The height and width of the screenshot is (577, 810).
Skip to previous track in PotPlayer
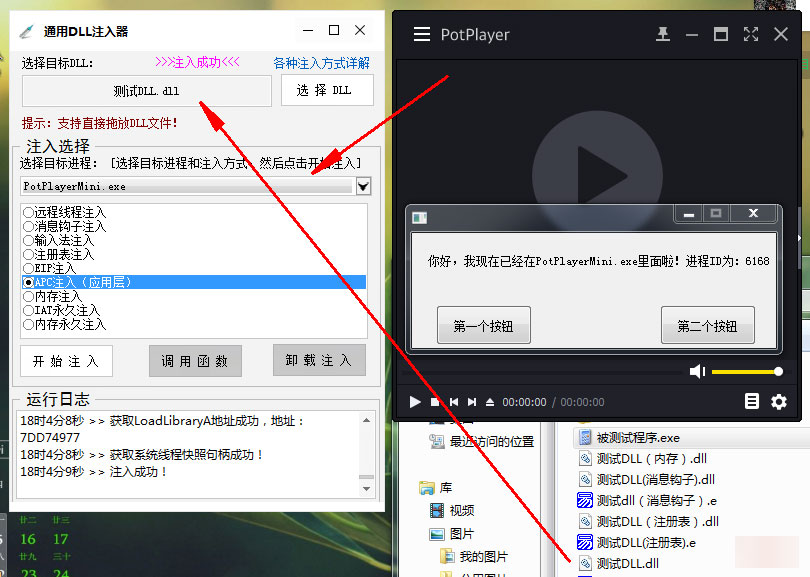pos(454,402)
